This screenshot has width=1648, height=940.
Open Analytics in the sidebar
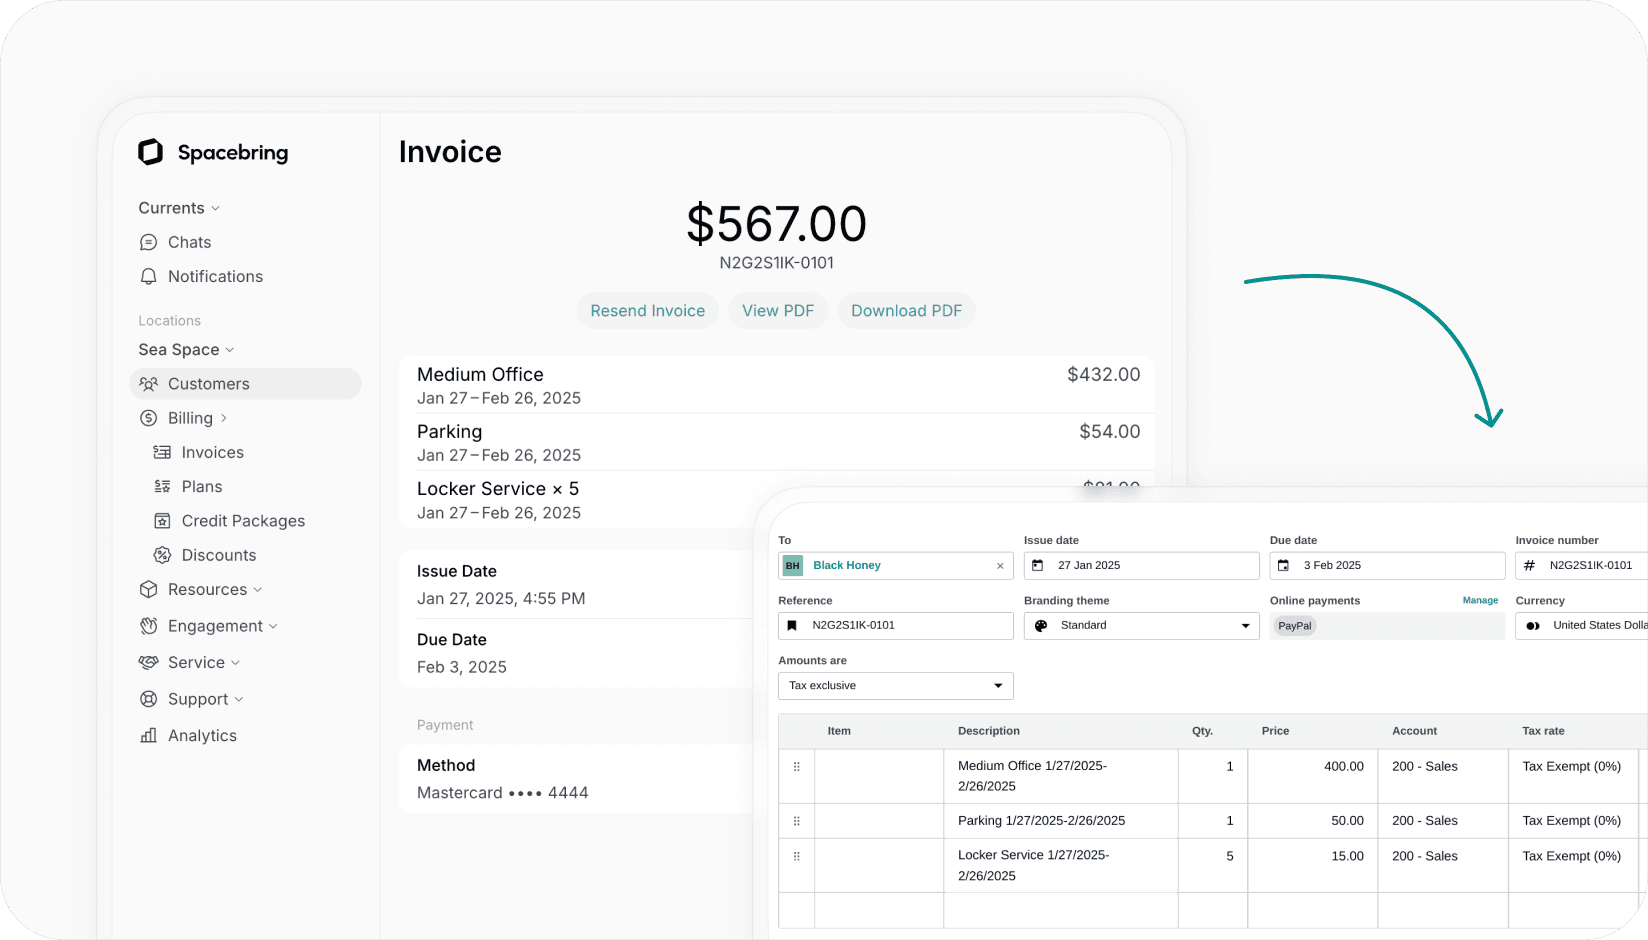[202, 735]
